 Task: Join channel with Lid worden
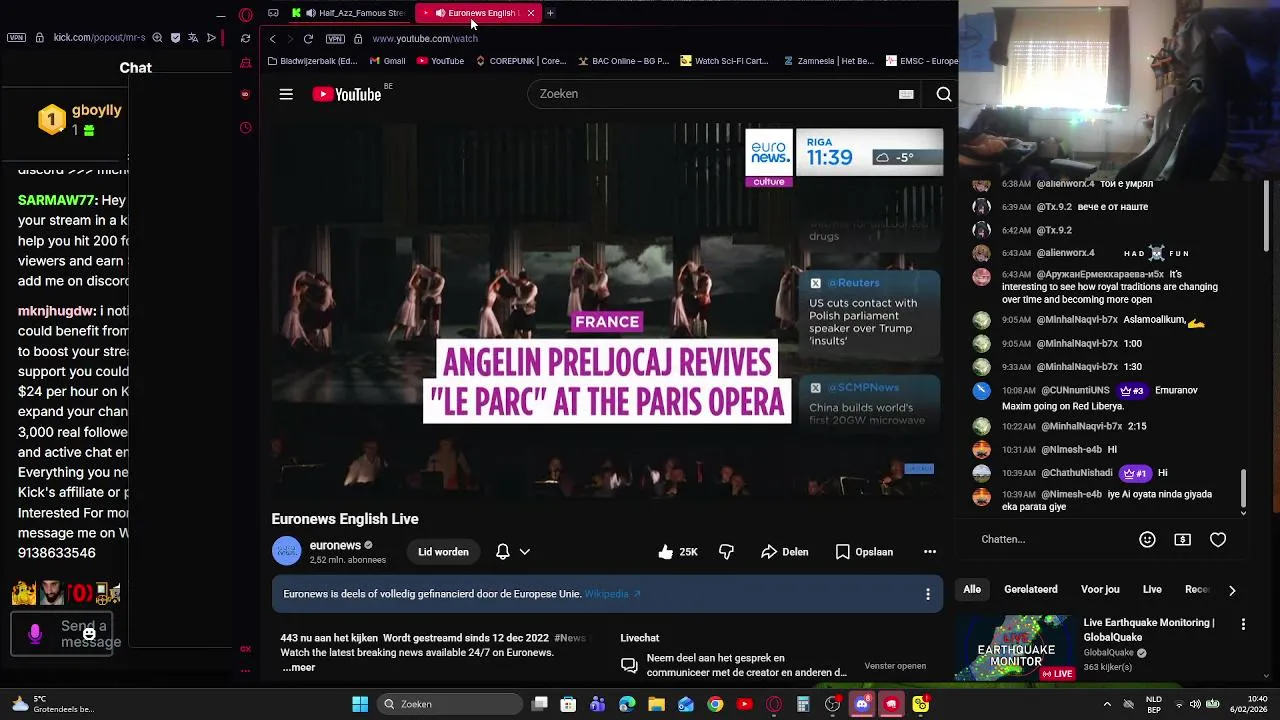click(x=443, y=552)
